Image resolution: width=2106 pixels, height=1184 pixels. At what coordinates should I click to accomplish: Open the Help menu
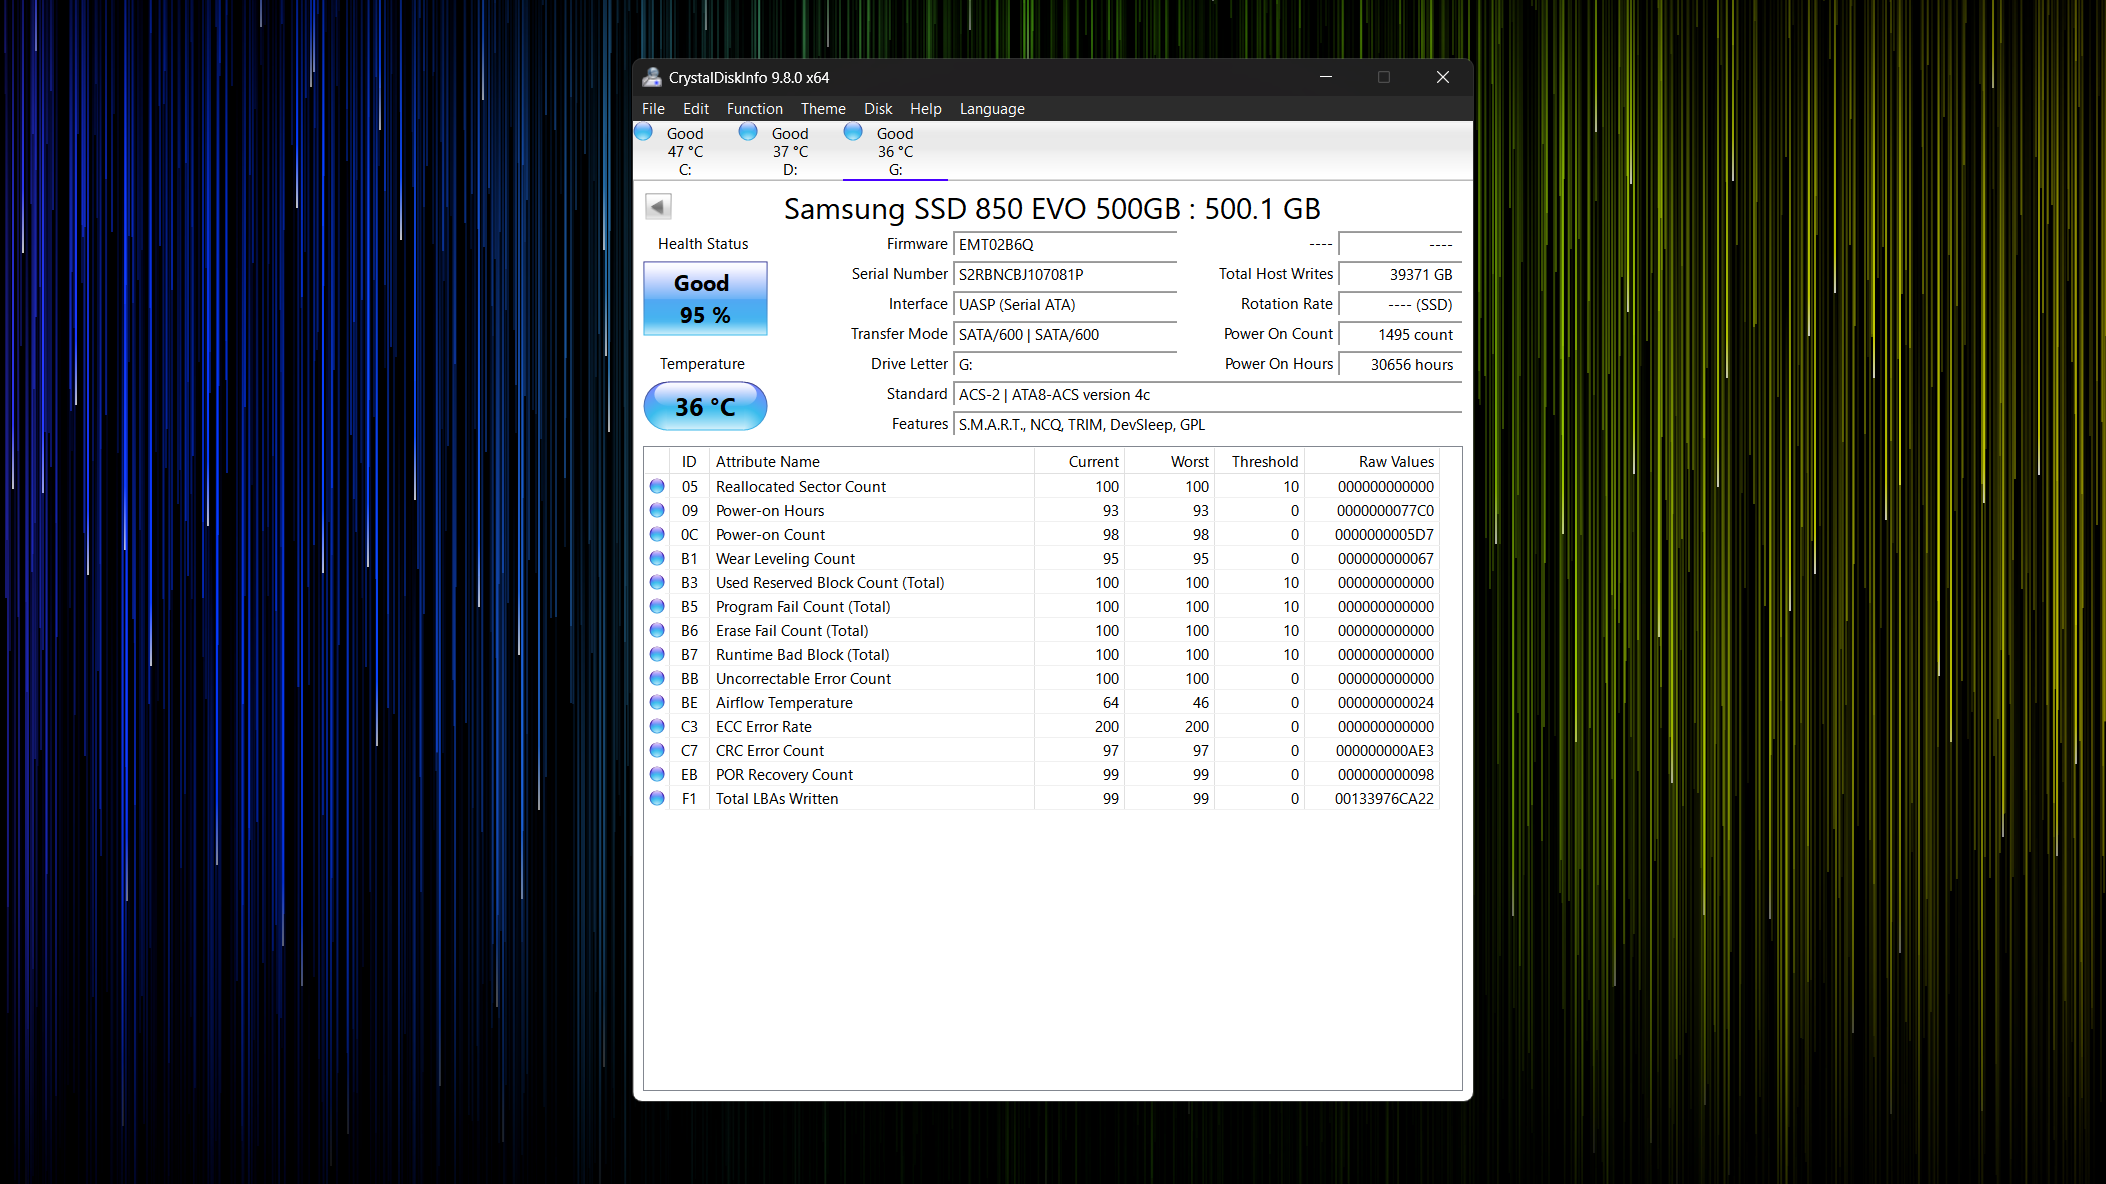coord(926,108)
